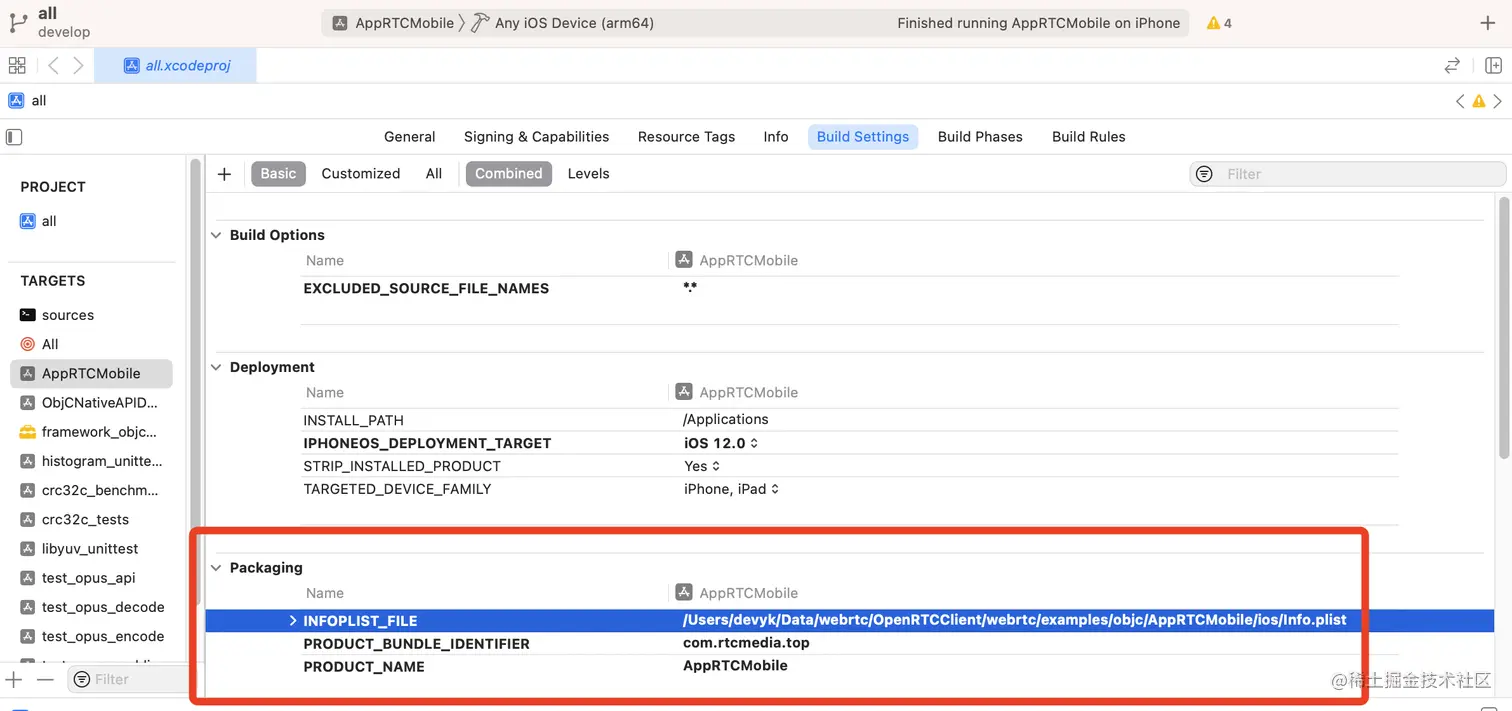Click the swap editor arrows icon
This screenshot has height=711, width=1512.
tap(1452, 66)
